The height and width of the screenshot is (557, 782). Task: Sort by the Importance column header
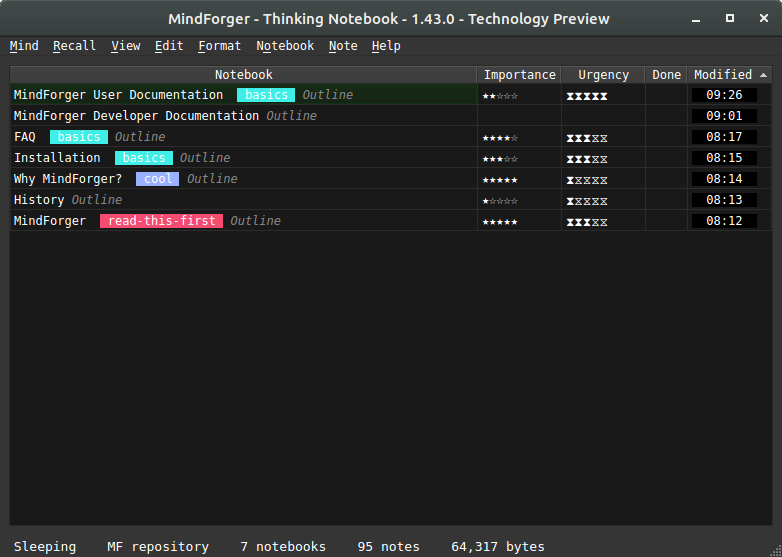[519, 75]
